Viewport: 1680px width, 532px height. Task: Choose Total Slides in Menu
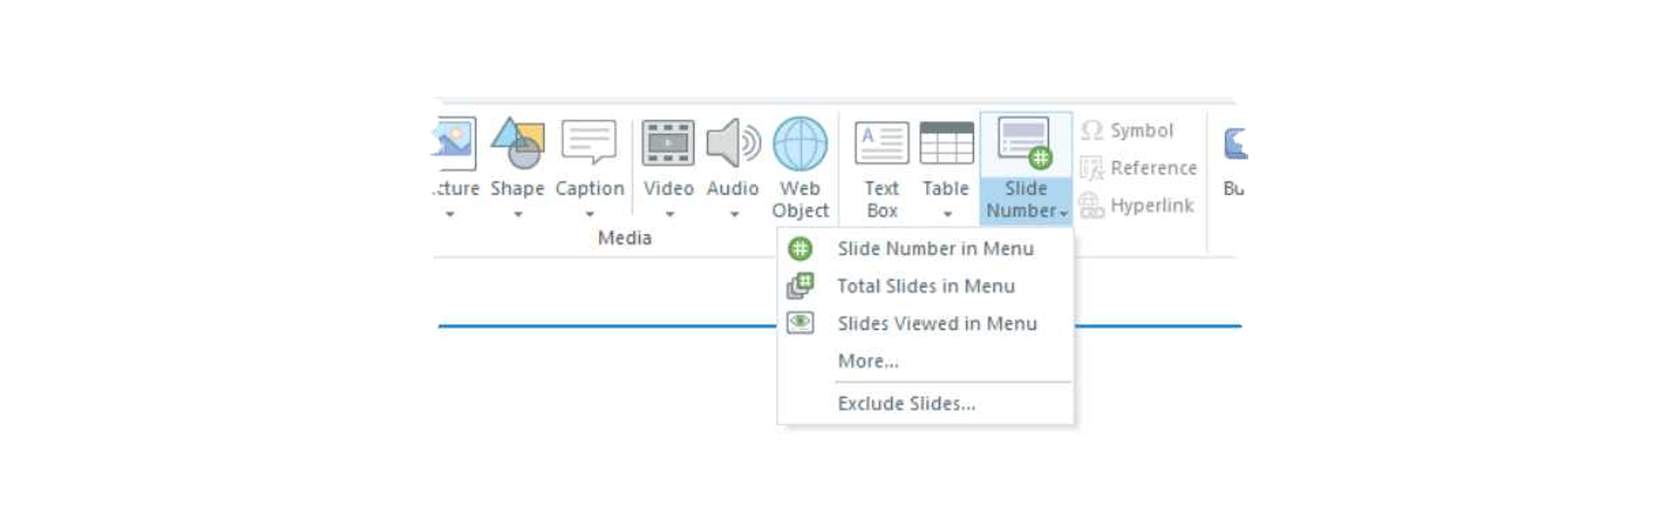click(925, 286)
